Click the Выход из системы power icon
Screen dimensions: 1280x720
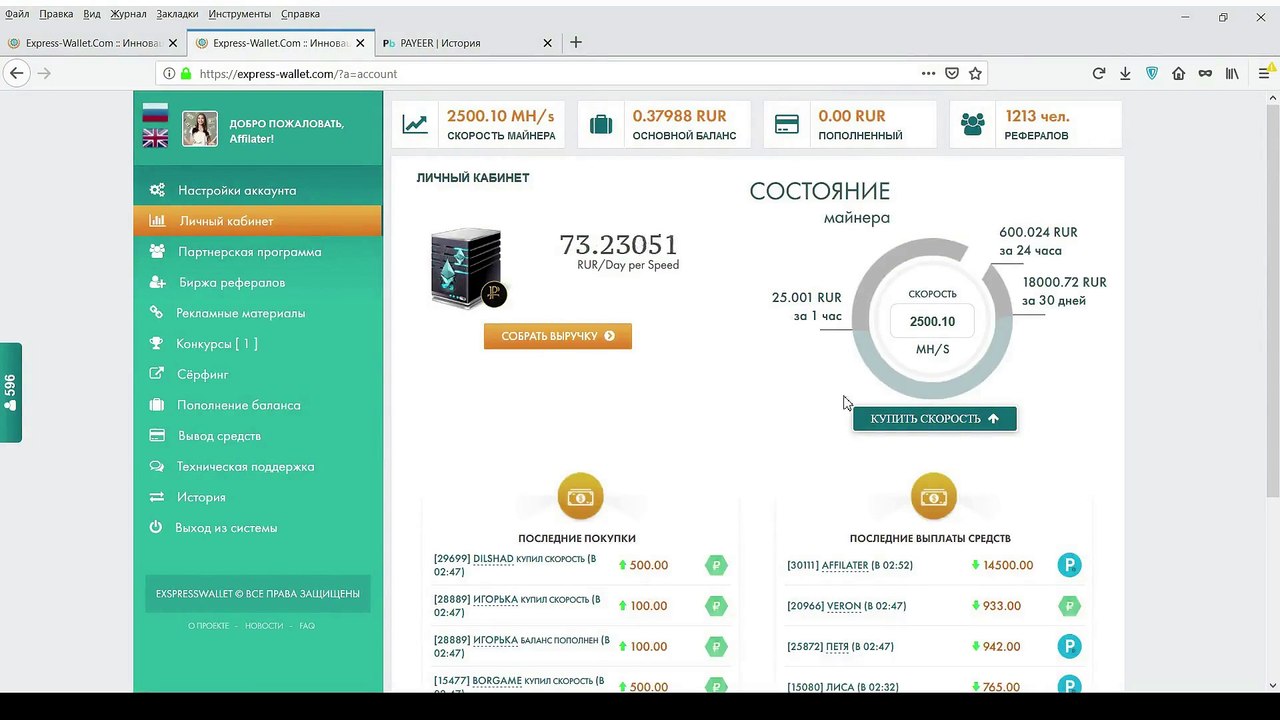coord(156,527)
